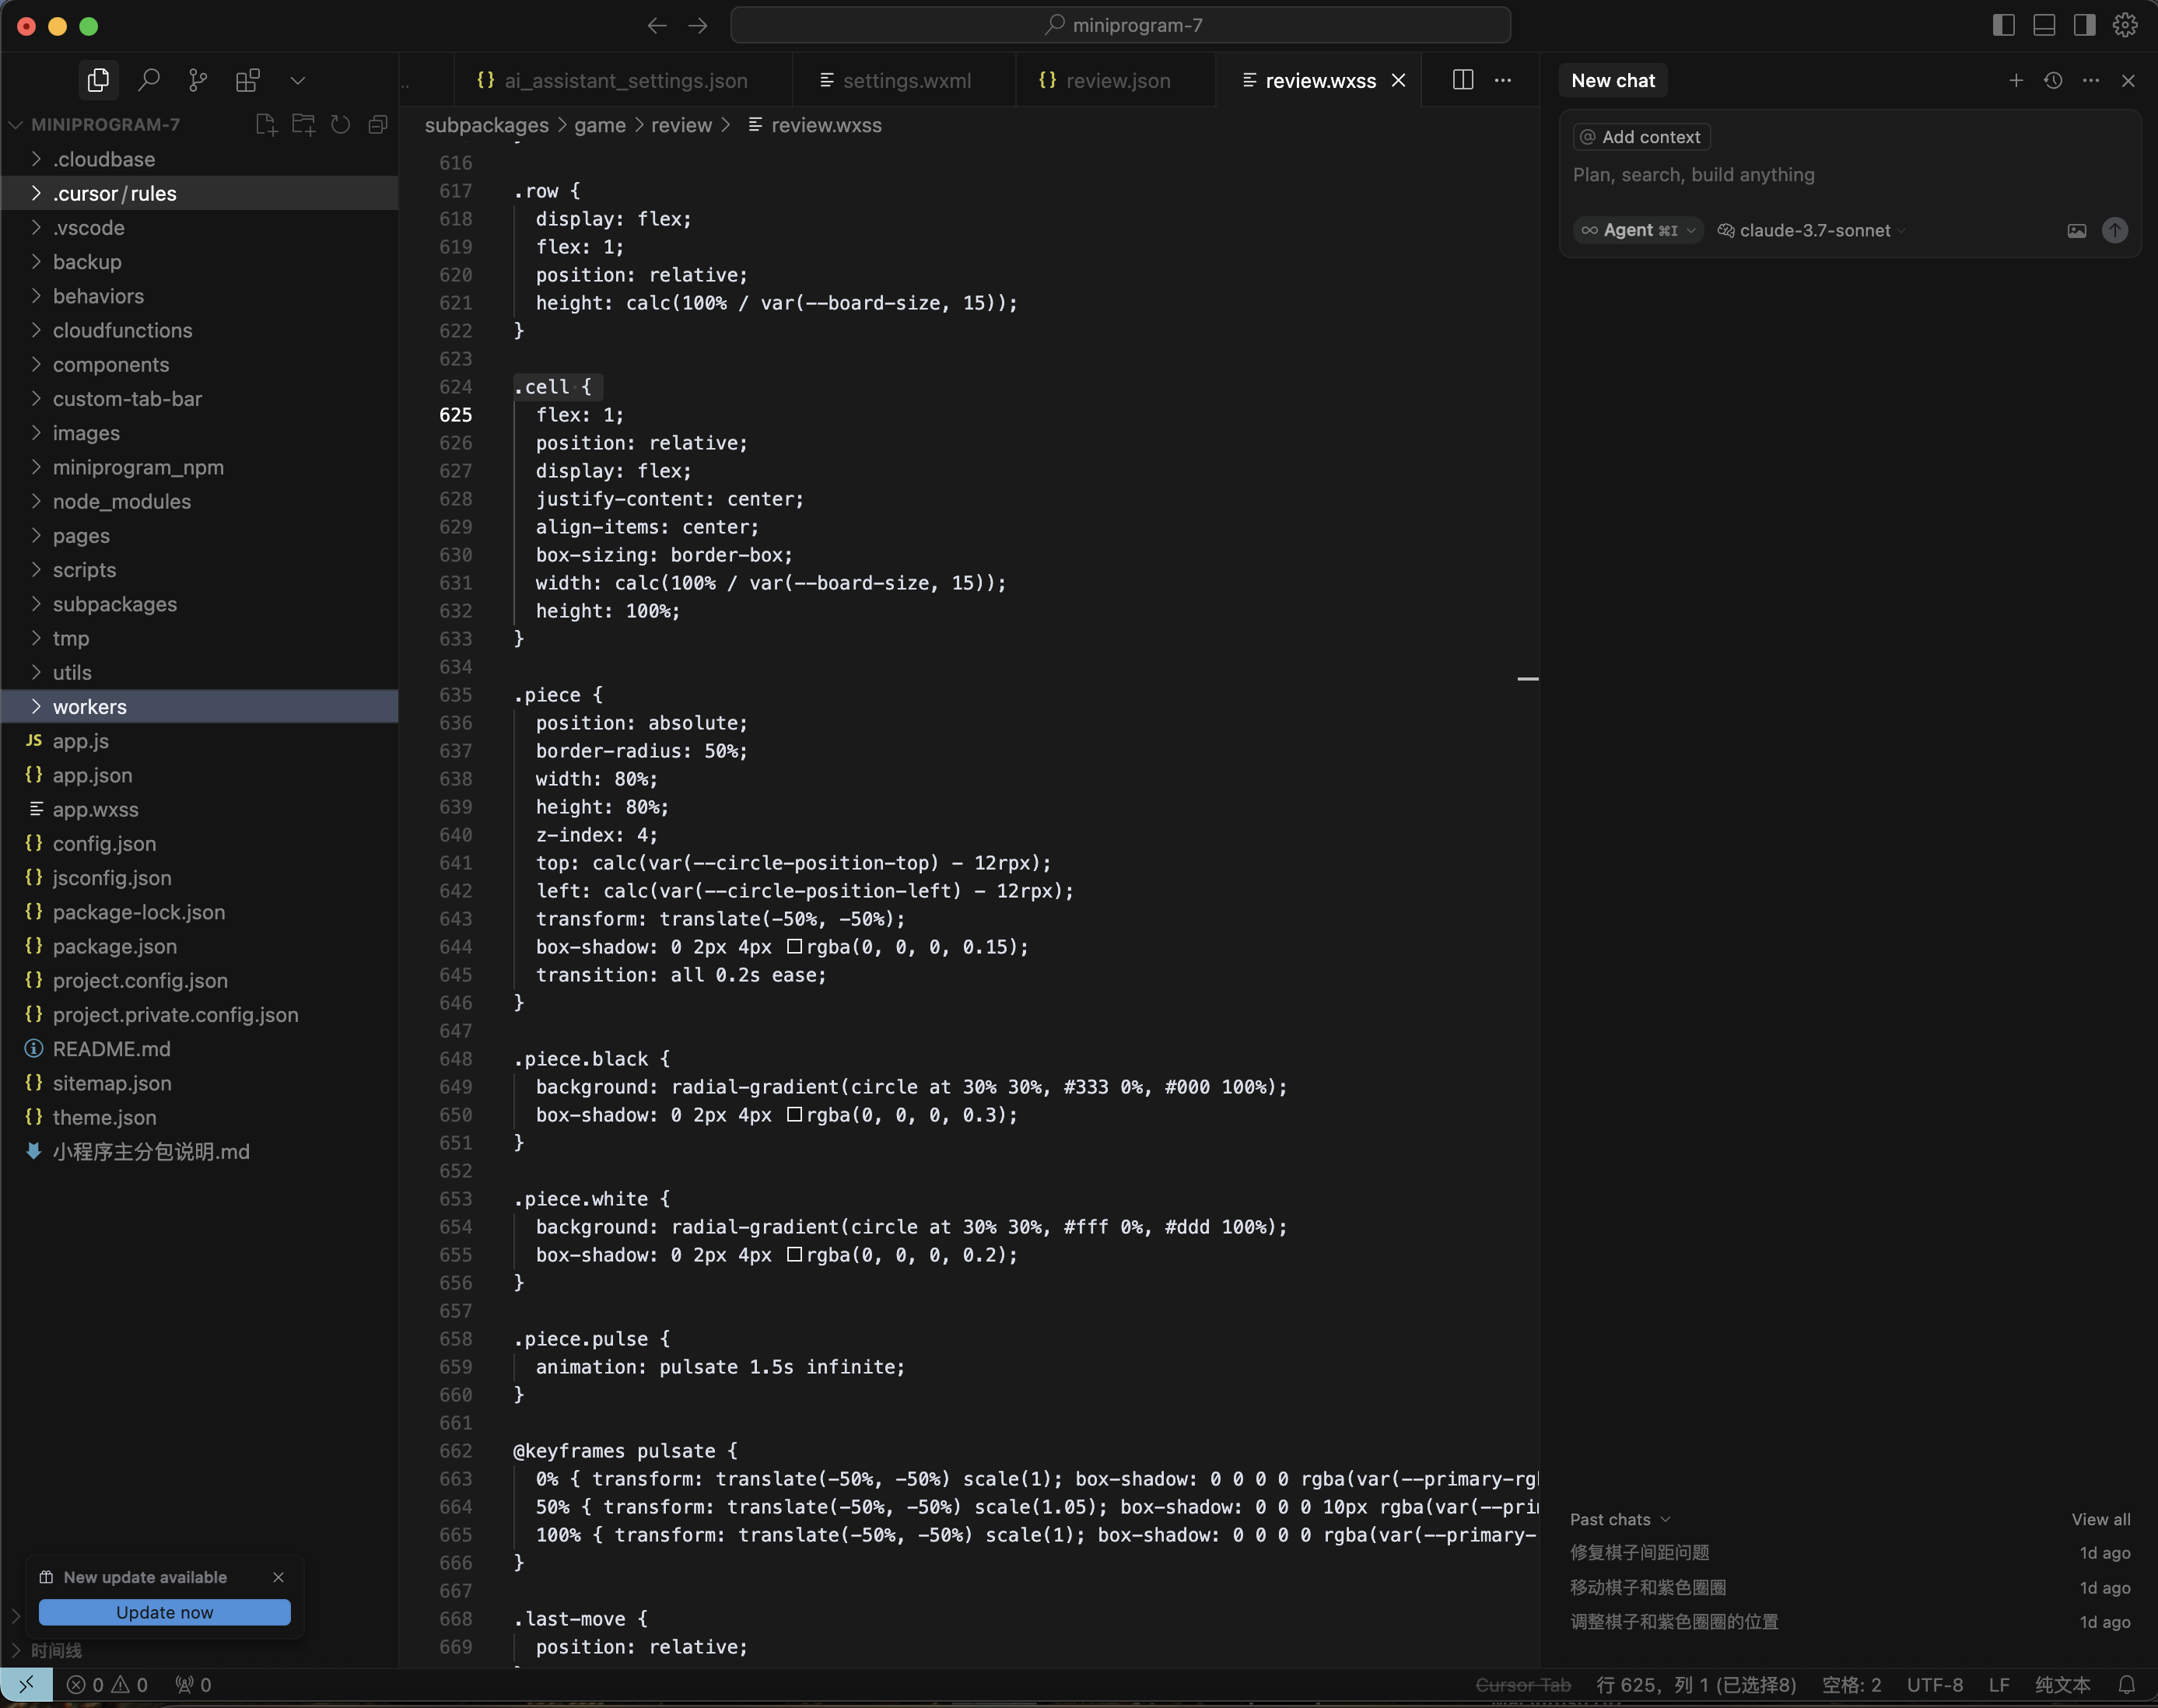The width and height of the screenshot is (2158, 1708).
Task: Start a new chat with plus icon
Action: (x=2016, y=80)
